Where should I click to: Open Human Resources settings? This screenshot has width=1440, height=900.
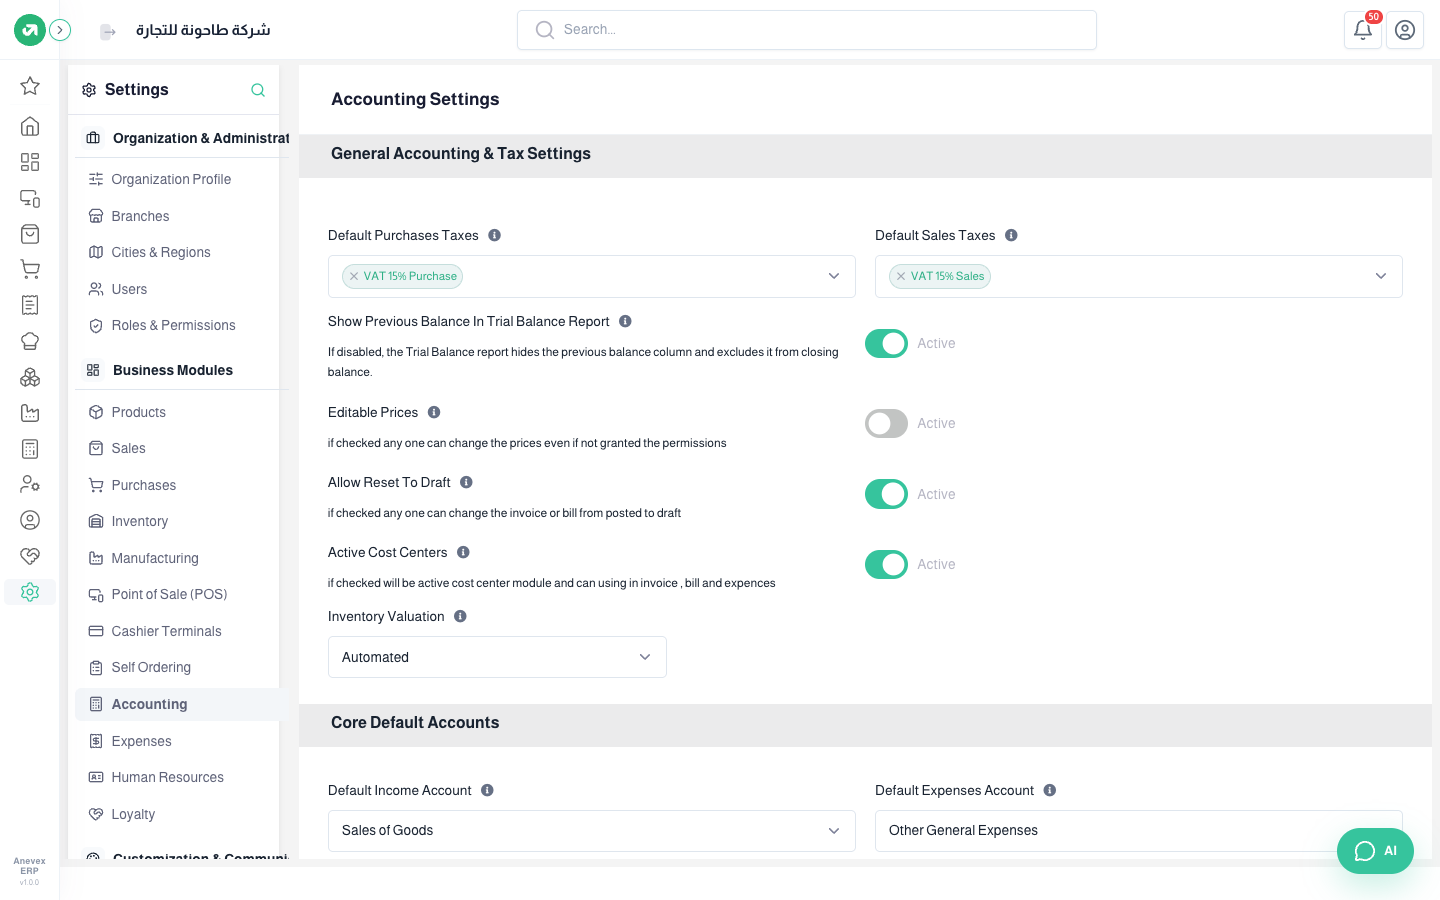coord(167,777)
